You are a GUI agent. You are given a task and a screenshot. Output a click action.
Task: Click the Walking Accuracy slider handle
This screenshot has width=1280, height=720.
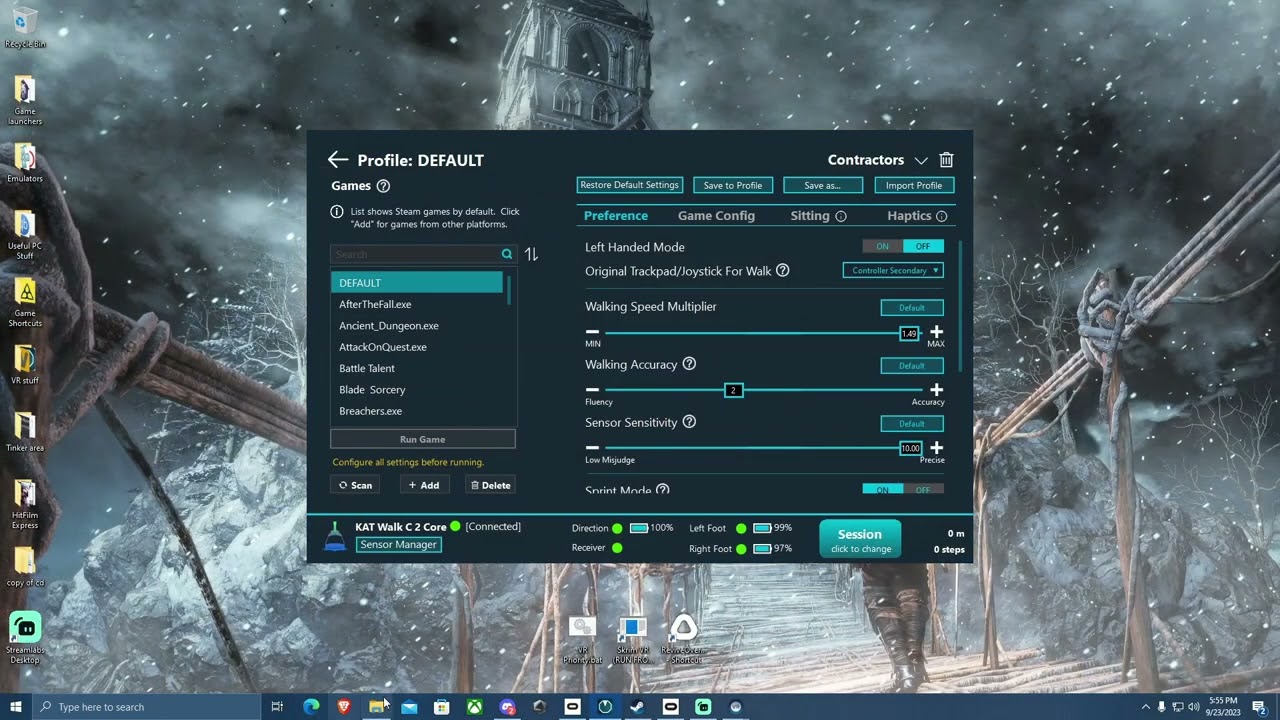click(733, 390)
